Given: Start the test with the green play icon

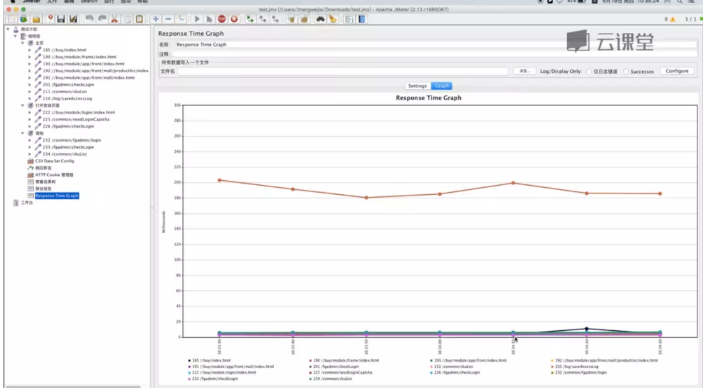Looking at the screenshot, I should [197, 19].
